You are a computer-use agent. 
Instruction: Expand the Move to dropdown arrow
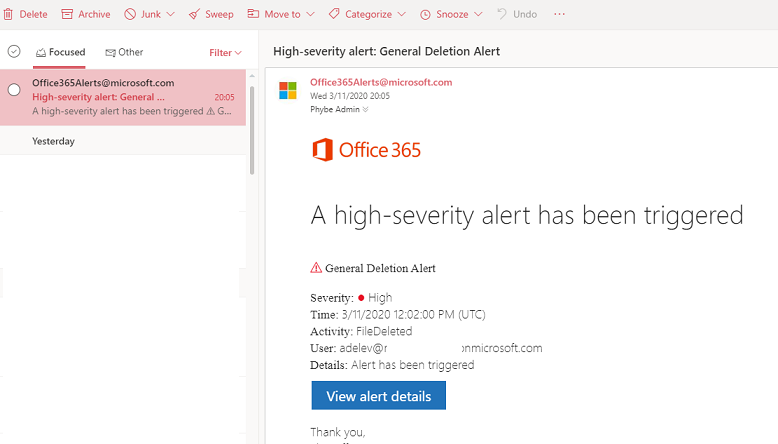pos(310,14)
